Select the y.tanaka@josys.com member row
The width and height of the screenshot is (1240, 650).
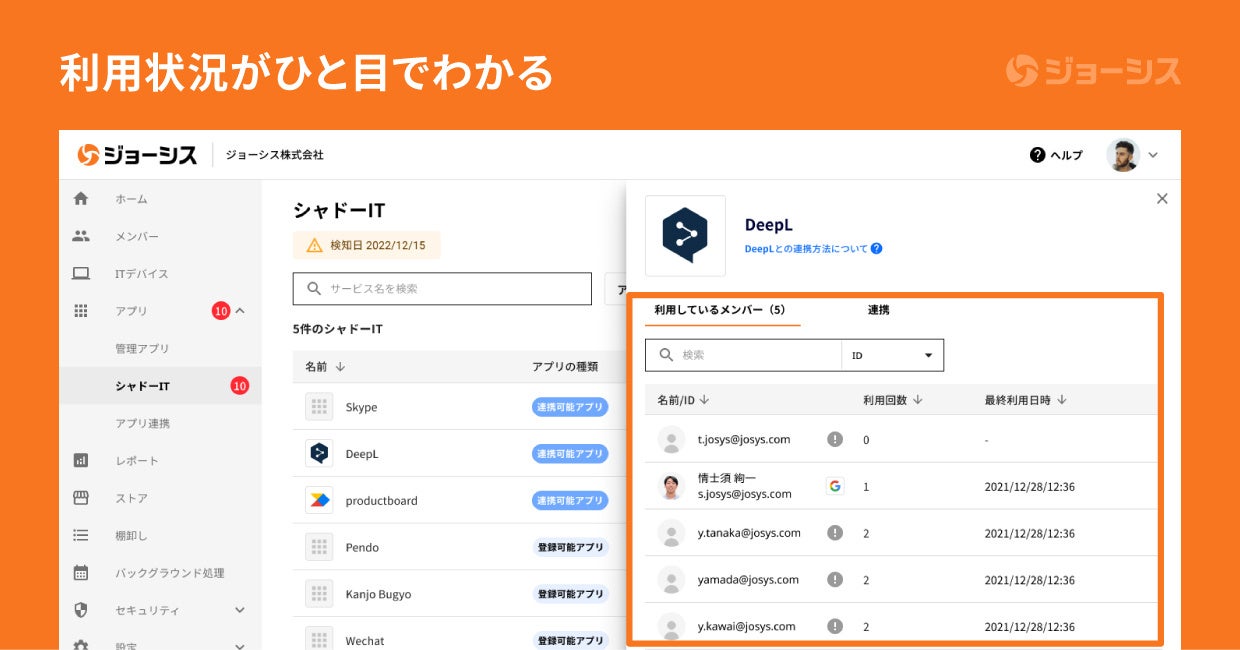[x=900, y=533]
